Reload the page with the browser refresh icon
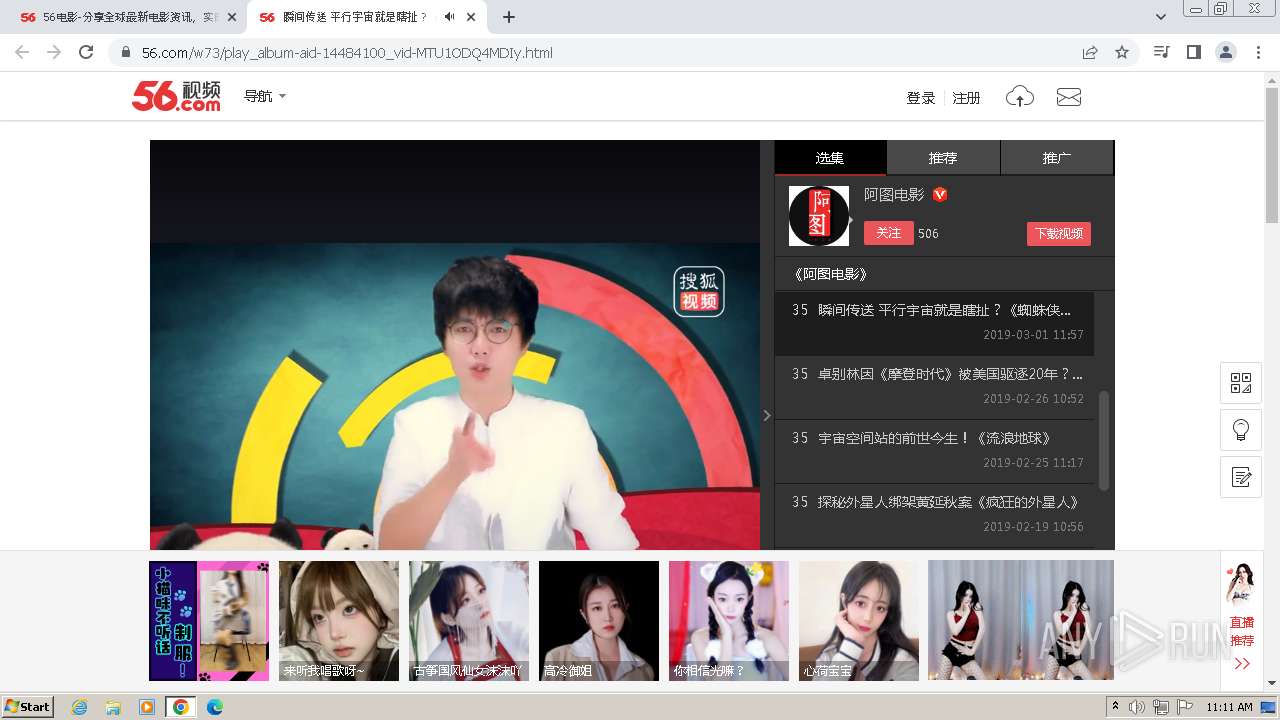This screenshot has width=1280, height=720. coord(86,52)
